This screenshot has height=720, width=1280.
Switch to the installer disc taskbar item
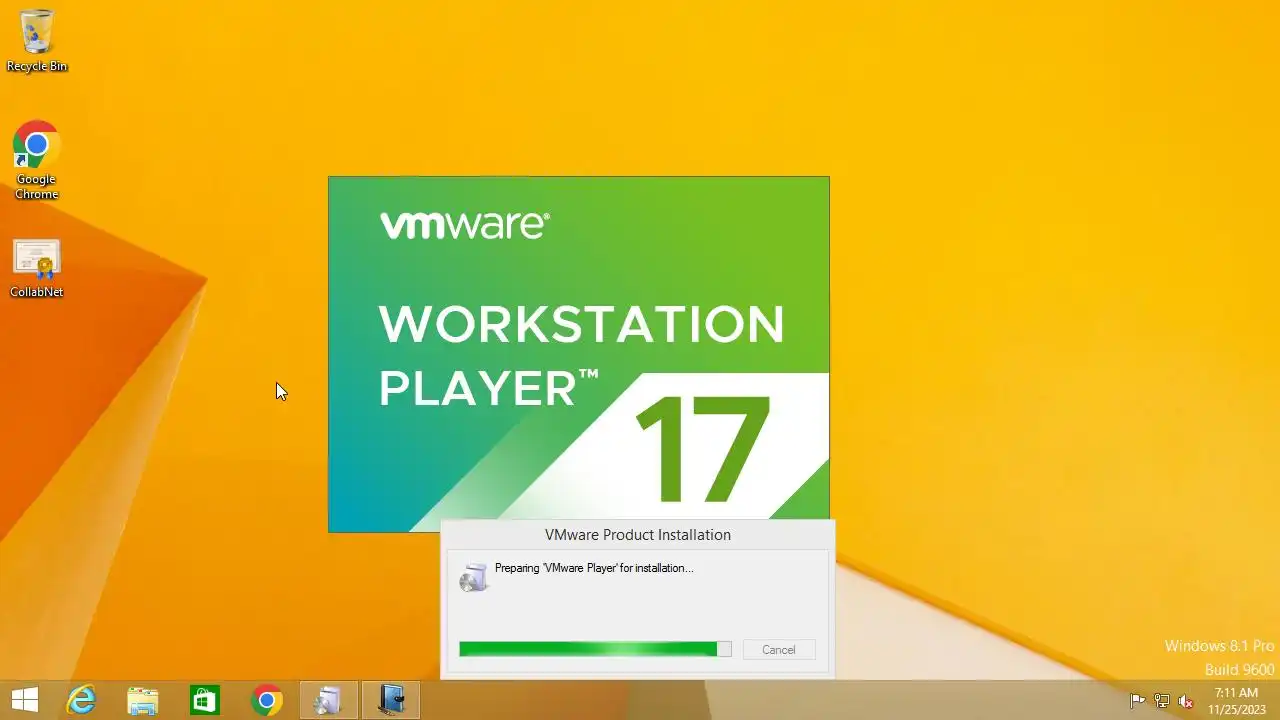pos(329,701)
